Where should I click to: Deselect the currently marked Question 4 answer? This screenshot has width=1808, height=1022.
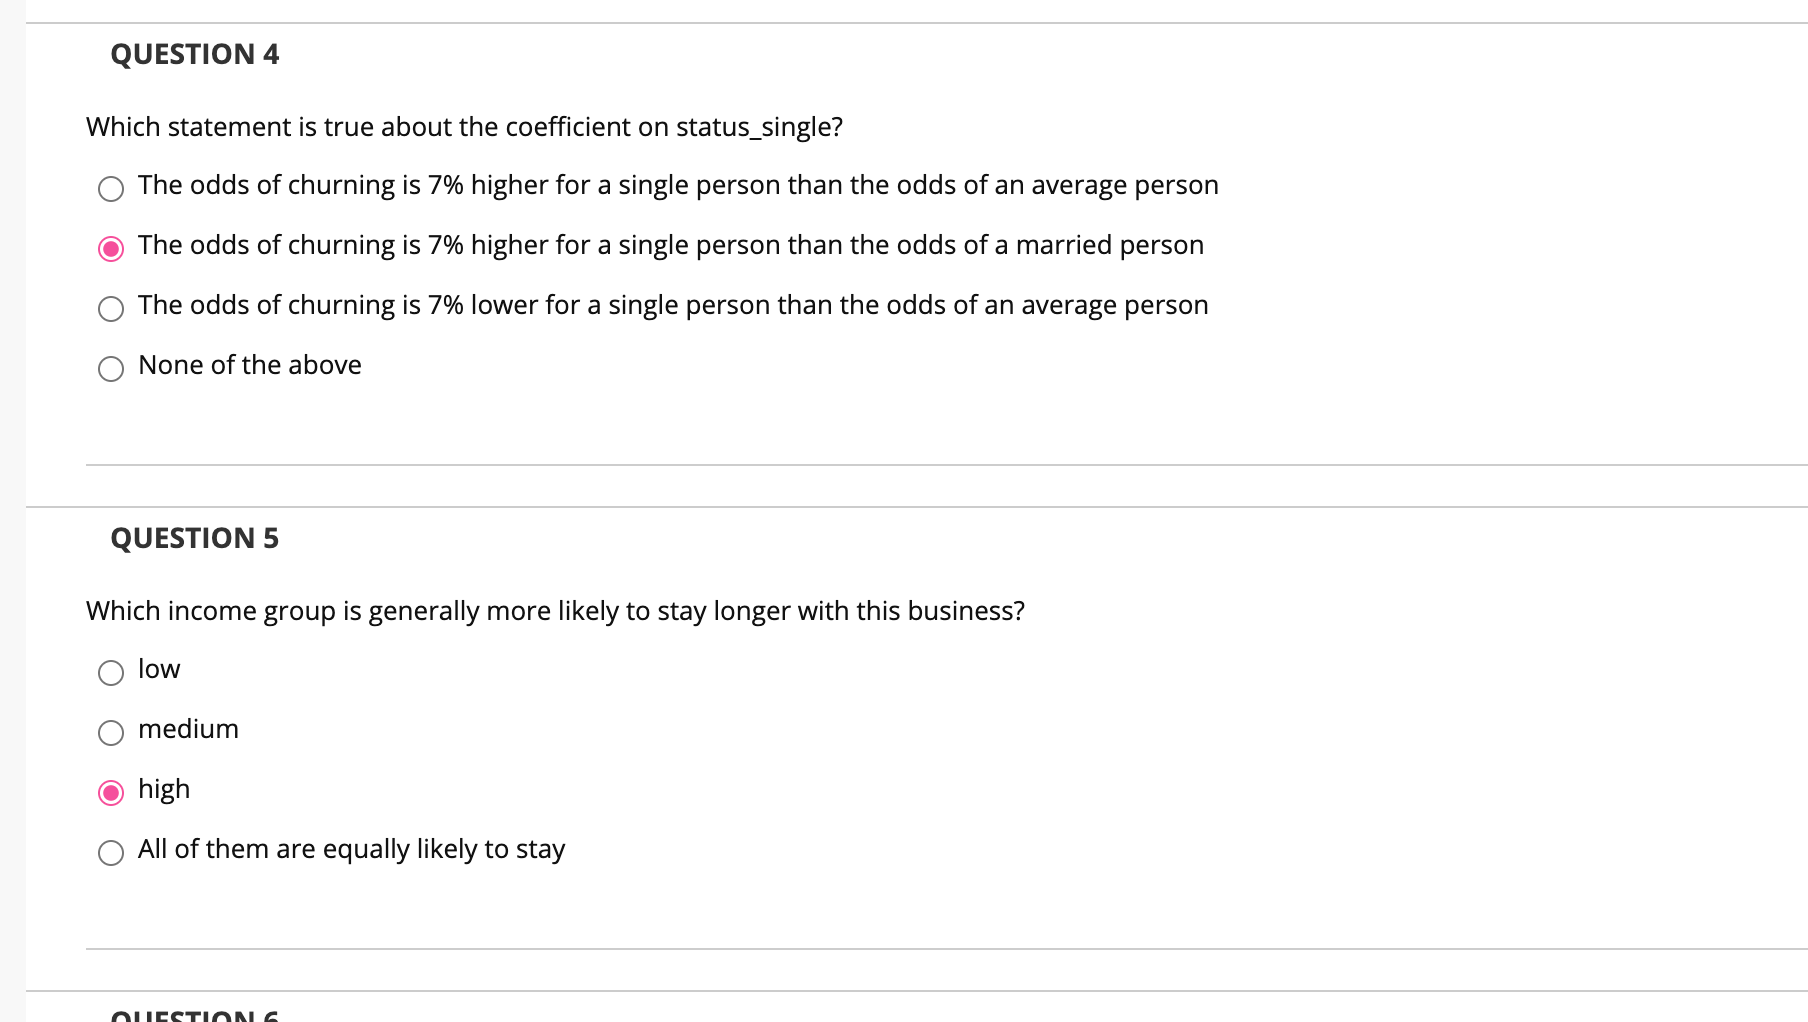pos(111,249)
